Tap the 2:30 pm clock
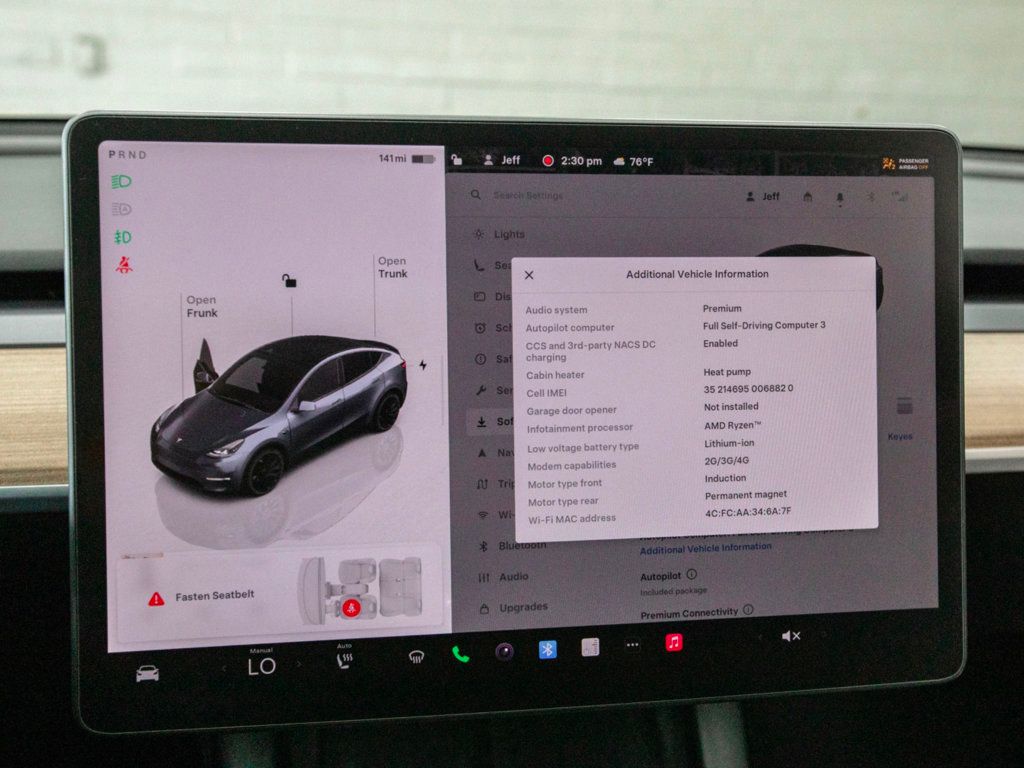The image size is (1024, 768). tap(581, 161)
